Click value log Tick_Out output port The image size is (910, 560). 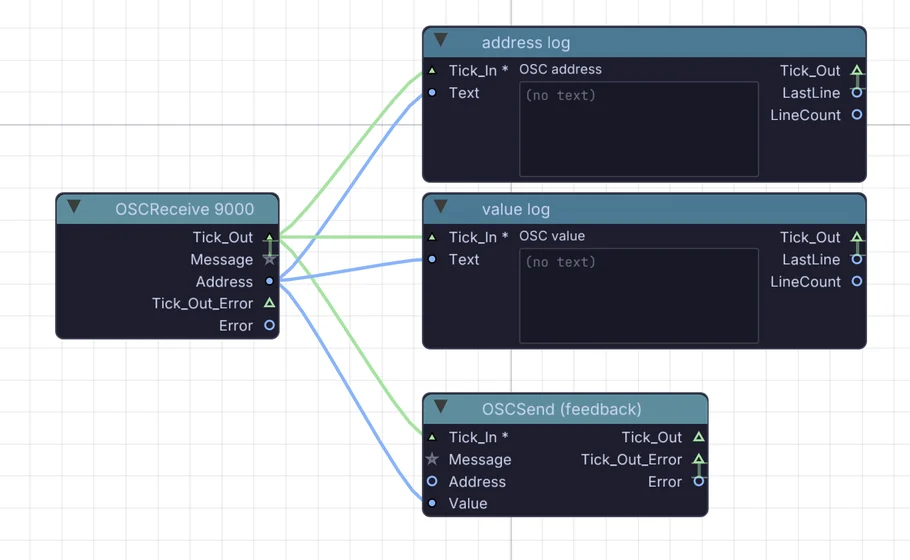(x=857, y=237)
